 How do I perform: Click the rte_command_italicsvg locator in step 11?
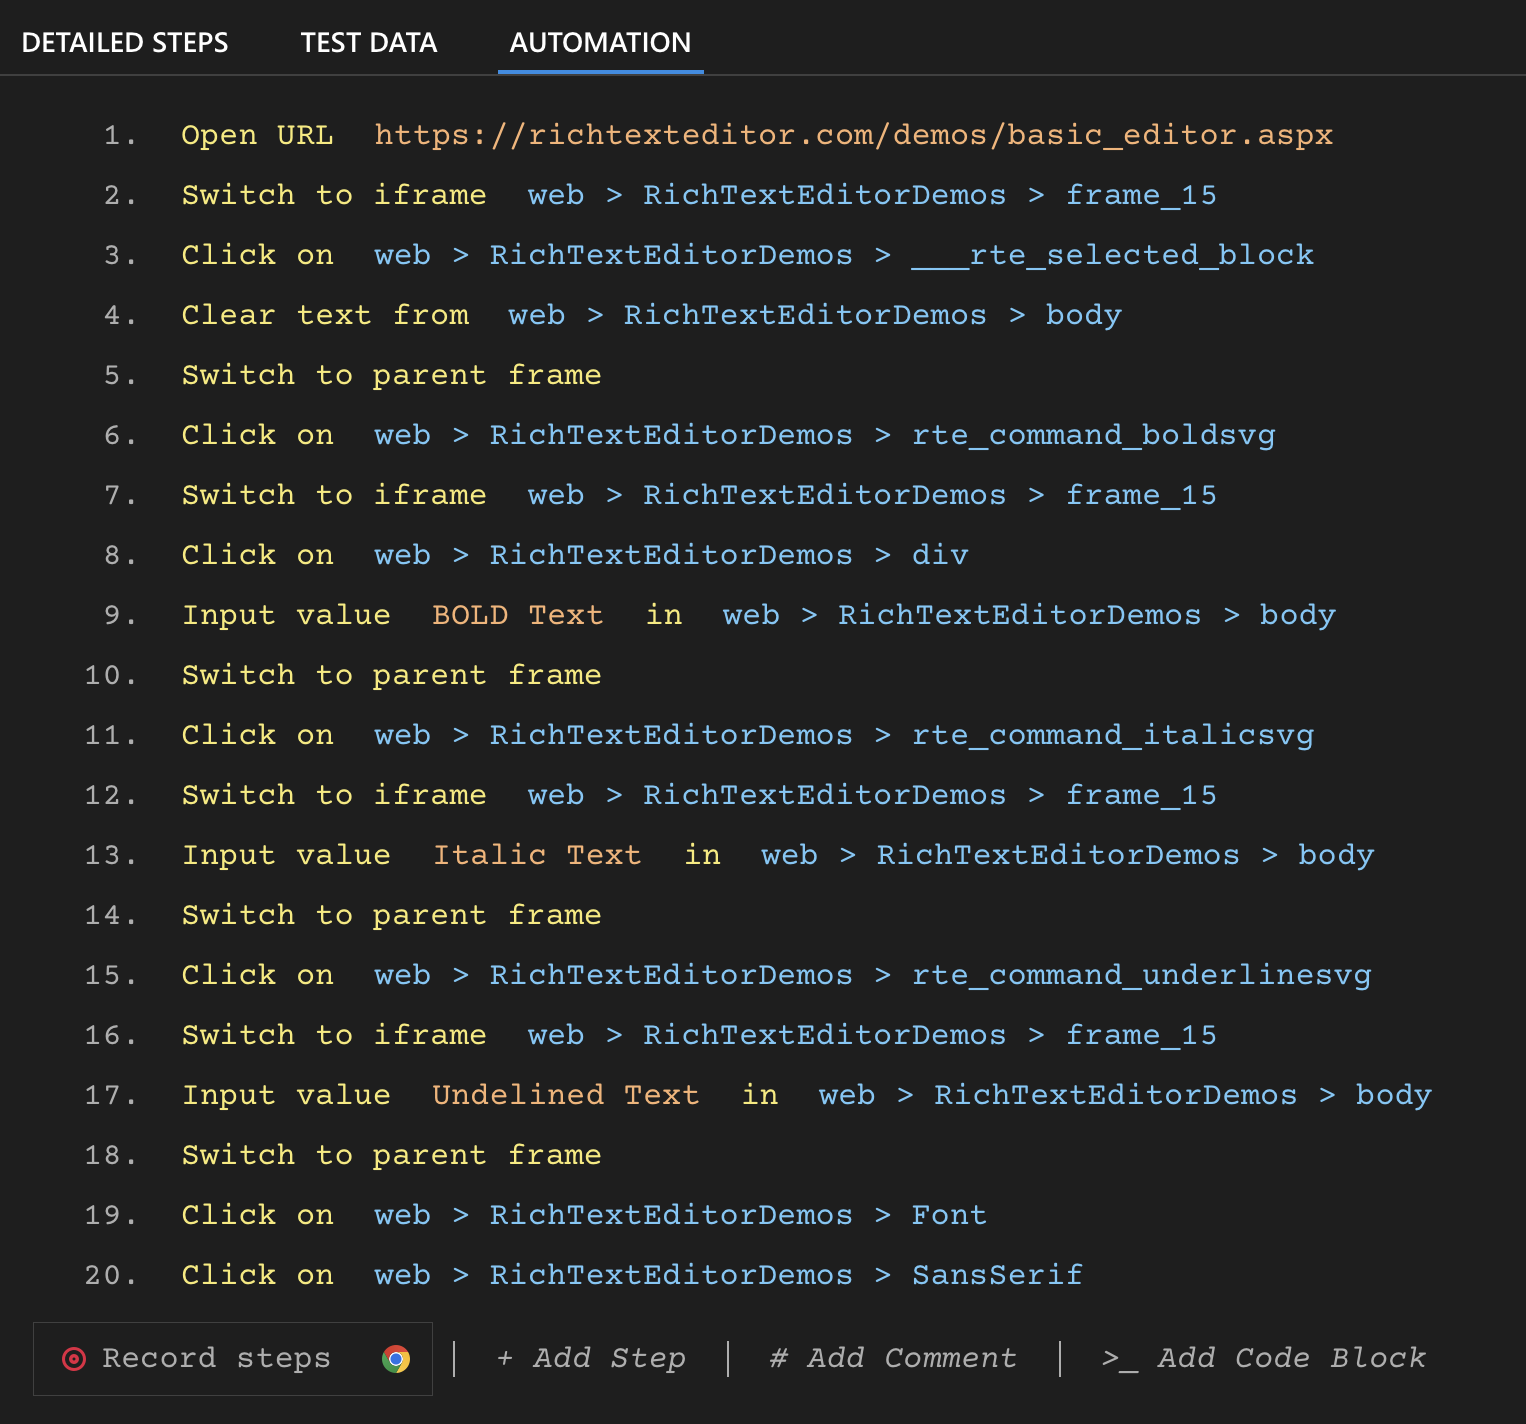pos(1112,735)
